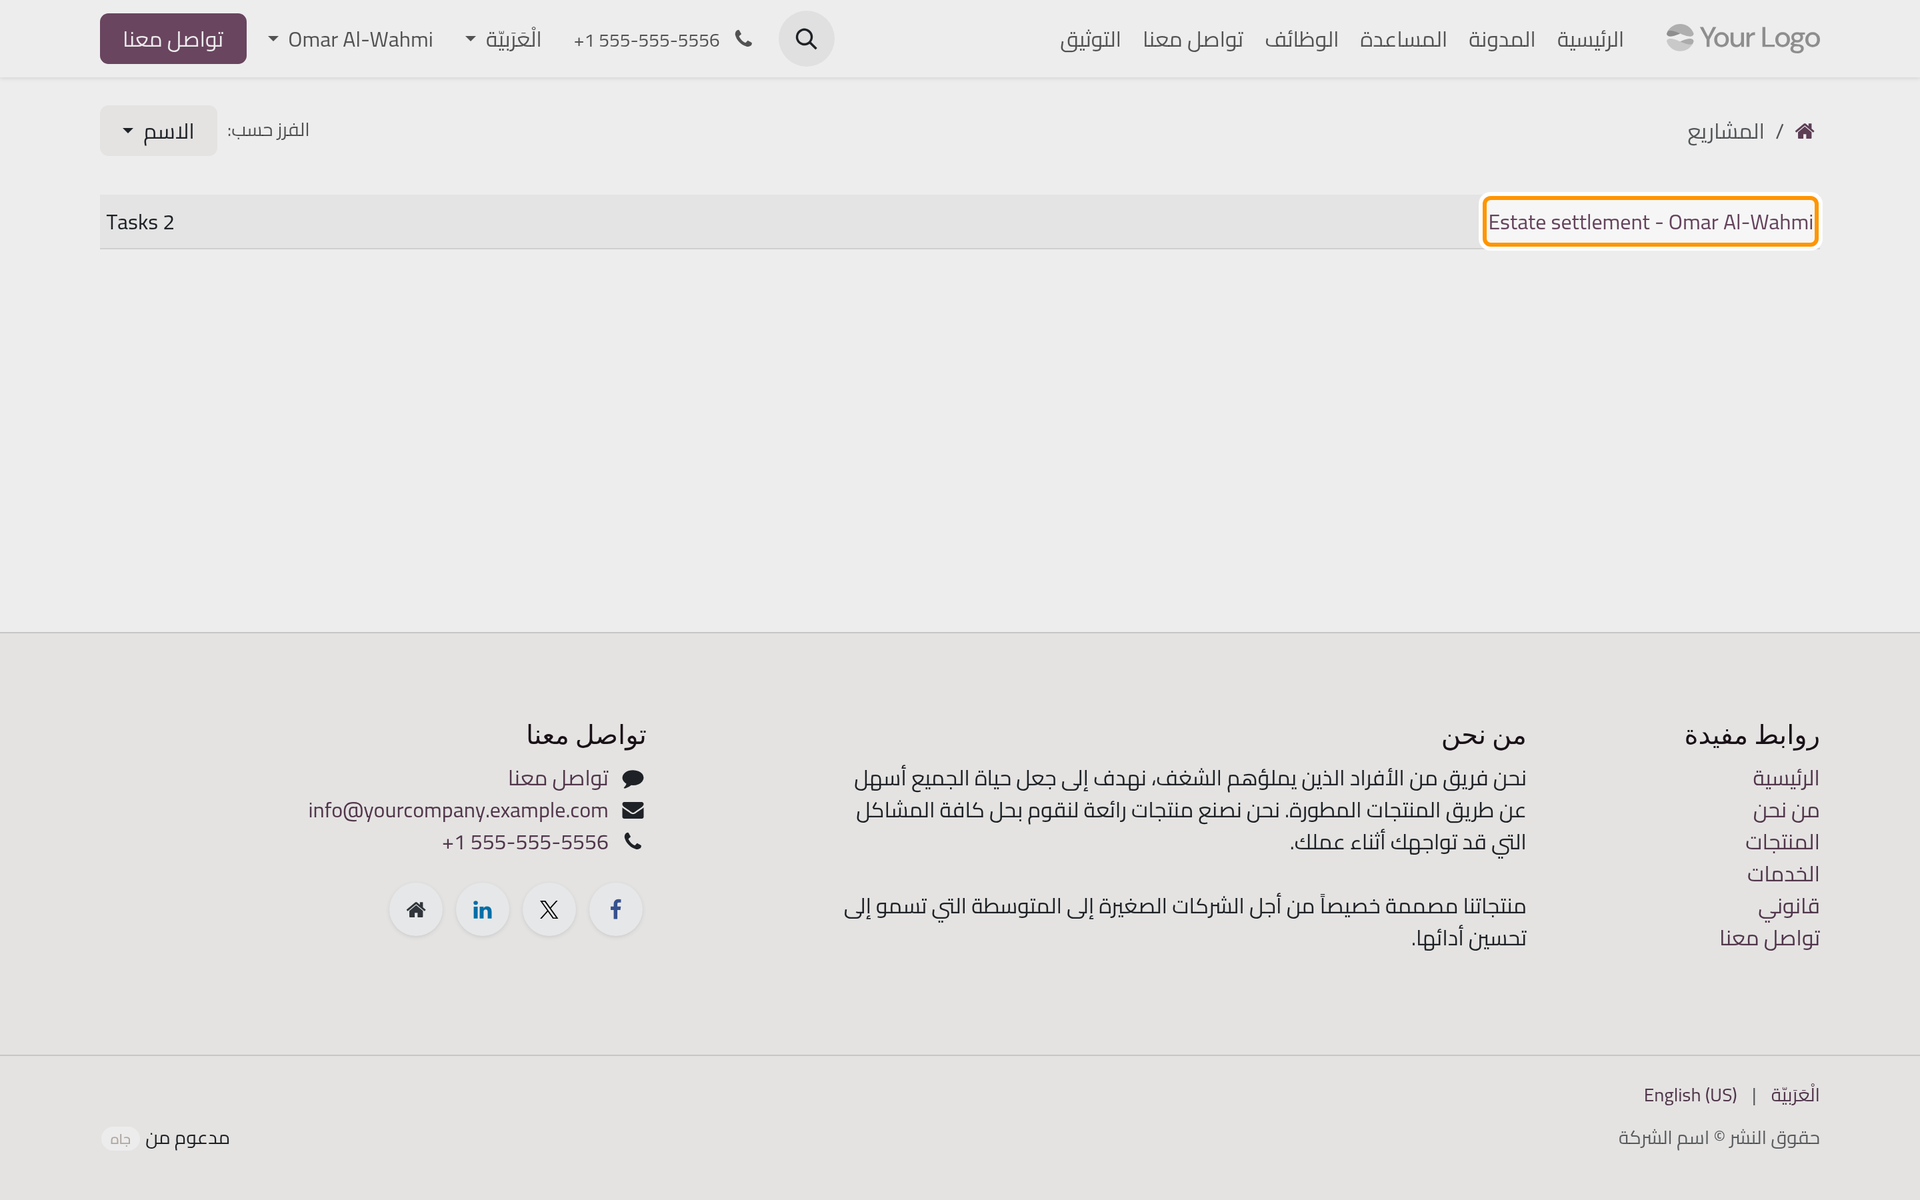Click the تواصل معنا footer heading
The image size is (1920, 1200).
pyautogui.click(x=586, y=736)
